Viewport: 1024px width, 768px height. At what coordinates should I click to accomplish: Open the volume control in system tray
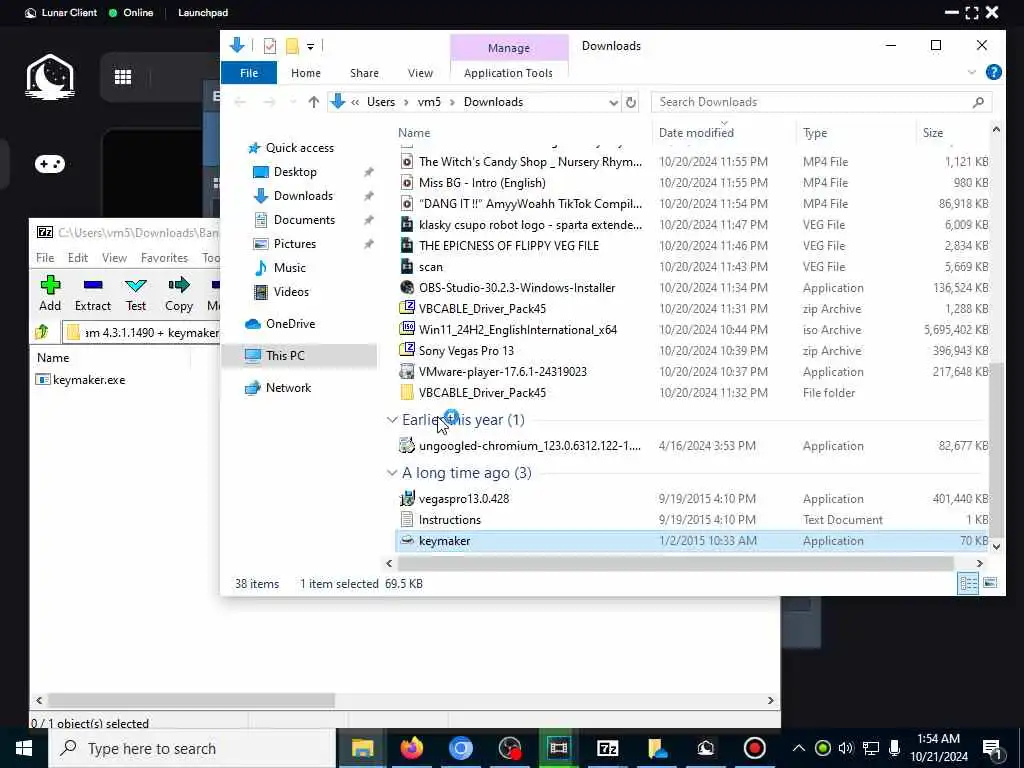click(846, 748)
